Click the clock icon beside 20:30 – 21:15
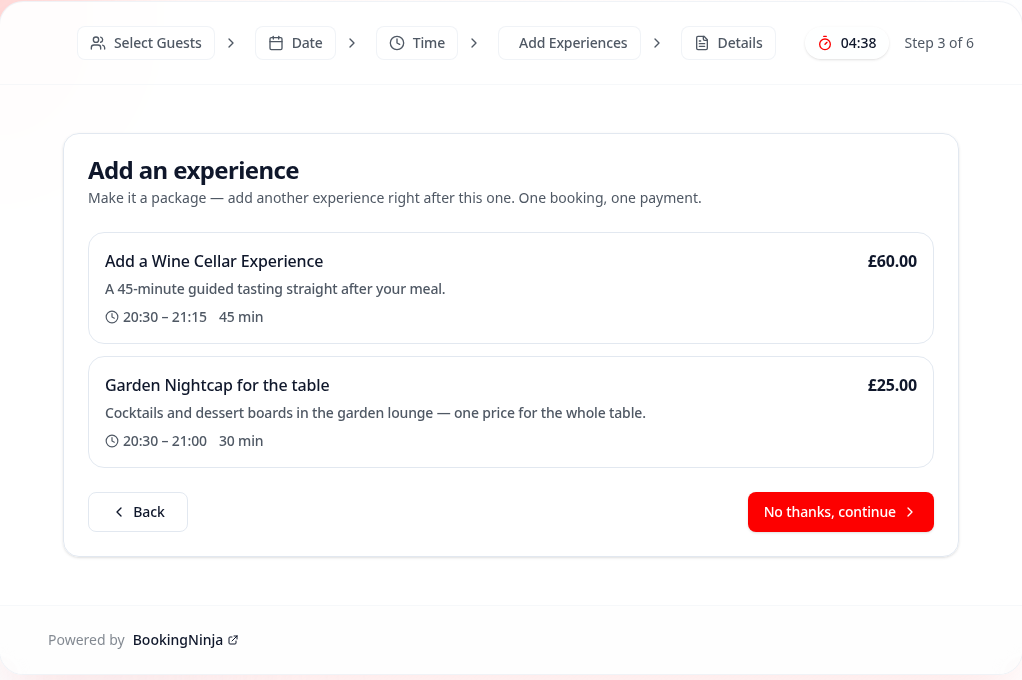The height and width of the screenshot is (680, 1022). point(112,317)
